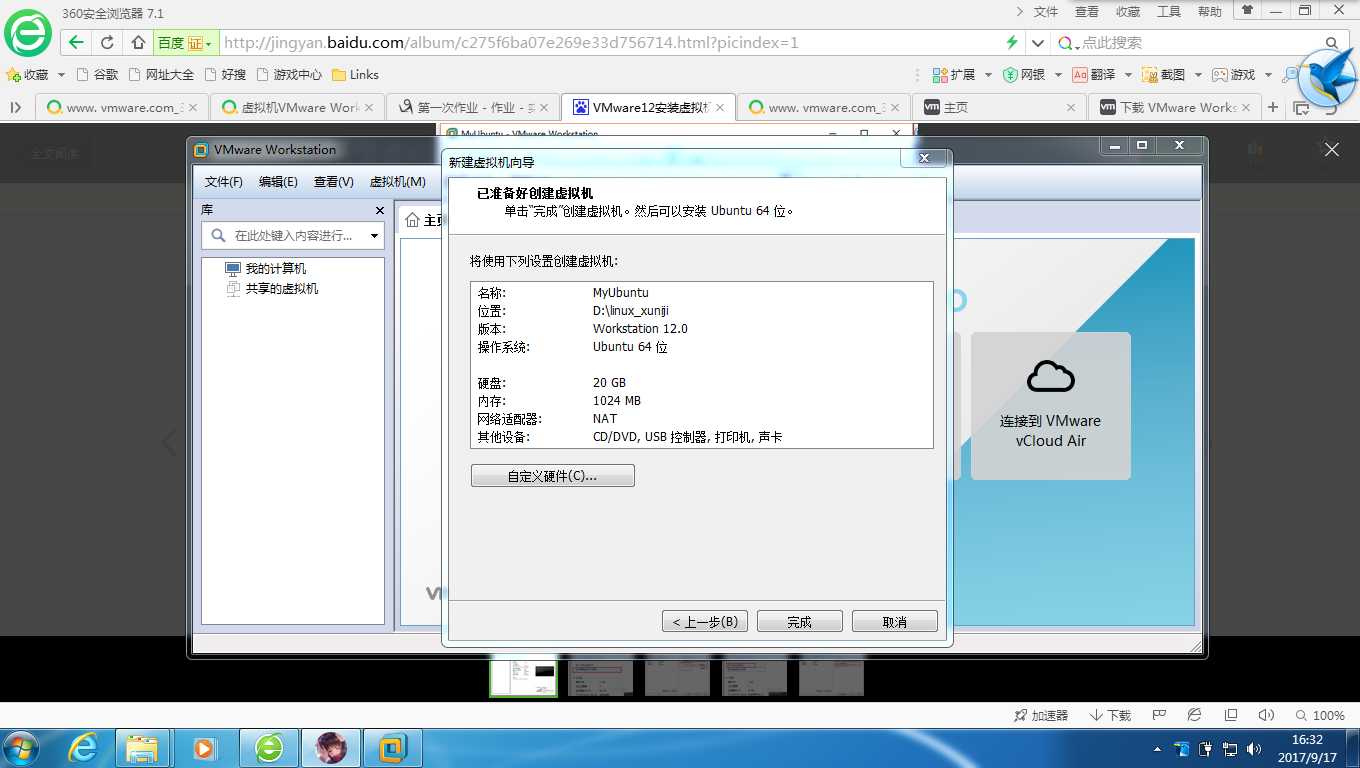This screenshot has height=768, width=1360.
Task: Show hidden tray icons arrow
Action: point(1158,749)
